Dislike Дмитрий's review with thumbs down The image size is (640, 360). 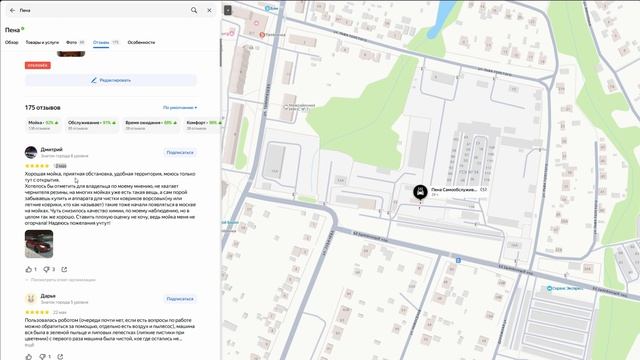coord(46,269)
